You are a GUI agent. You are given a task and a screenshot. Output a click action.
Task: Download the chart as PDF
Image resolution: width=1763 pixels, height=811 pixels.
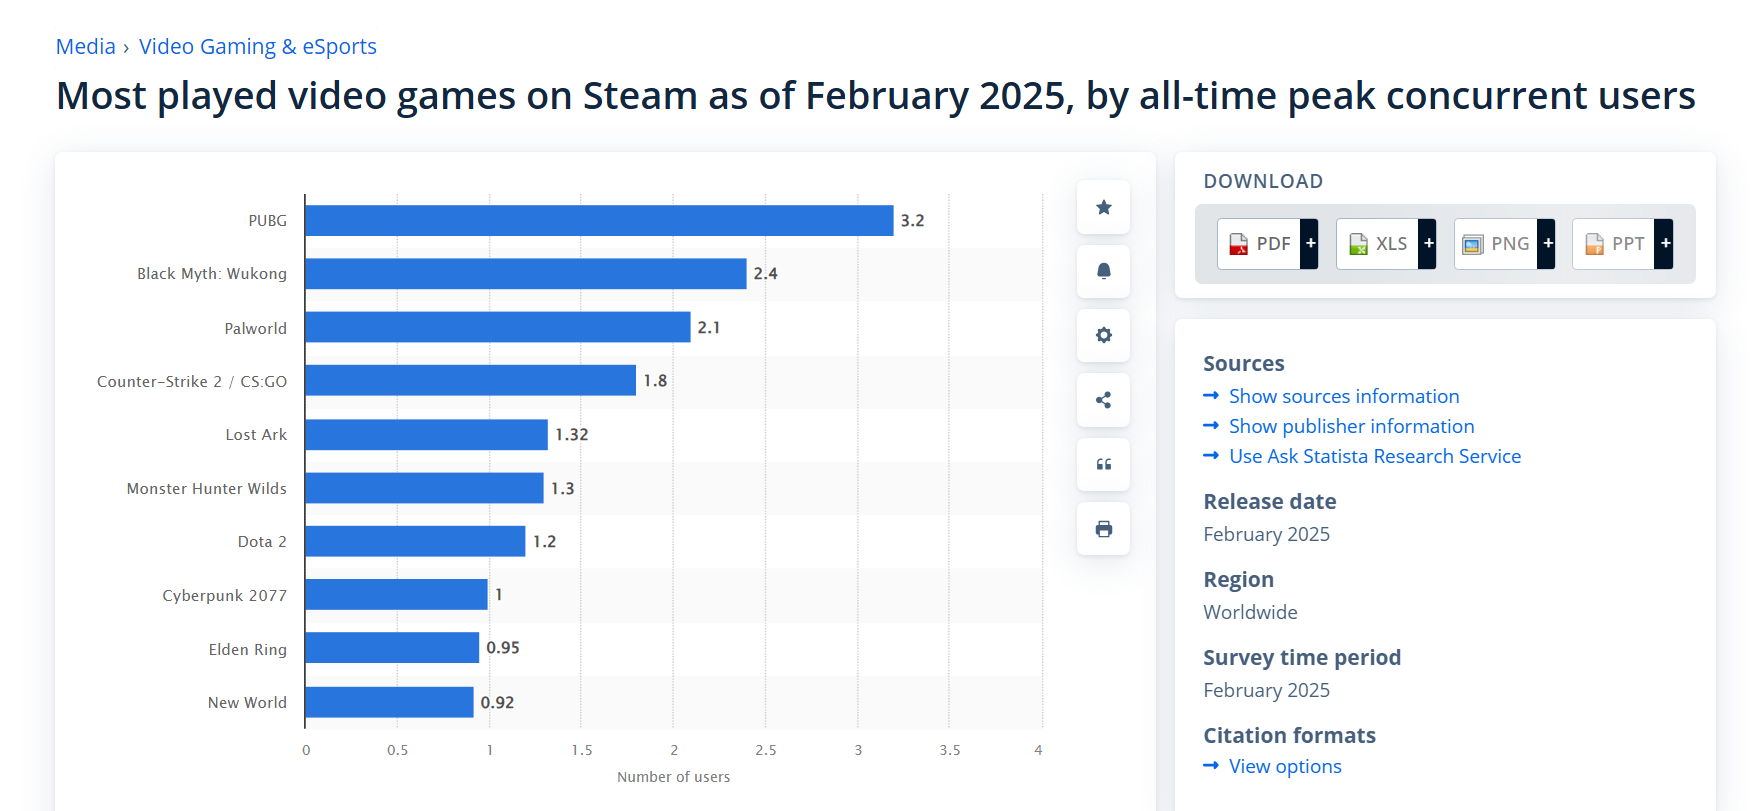pos(1267,244)
